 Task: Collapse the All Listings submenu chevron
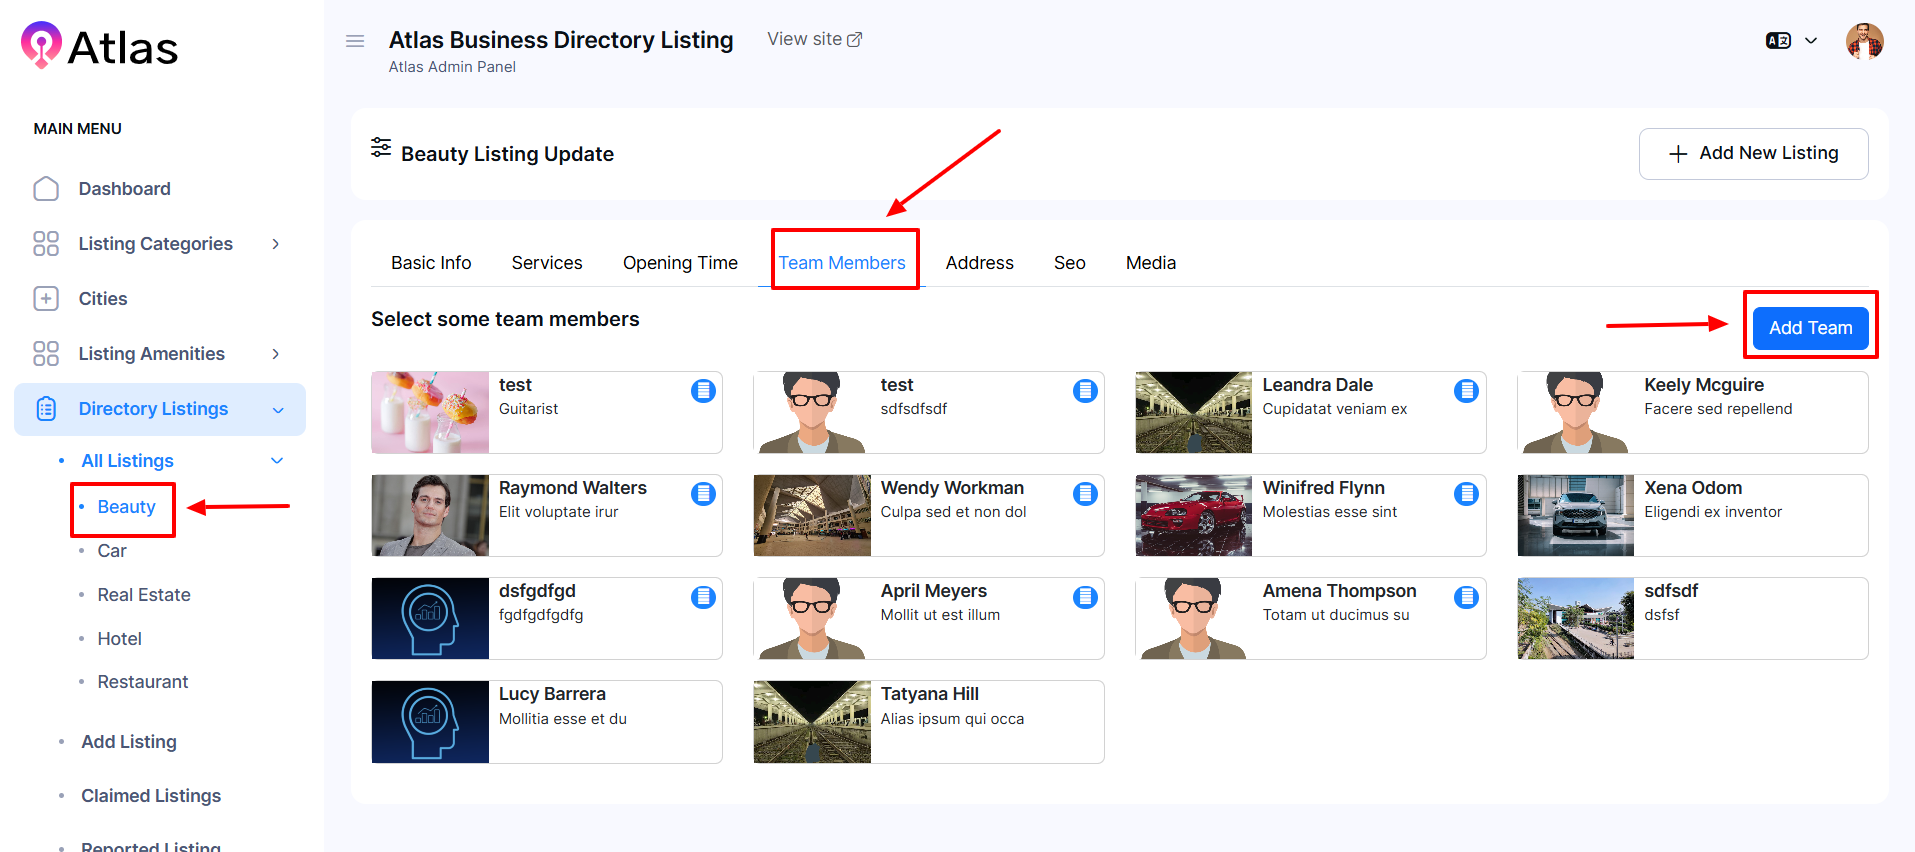[x=277, y=461]
